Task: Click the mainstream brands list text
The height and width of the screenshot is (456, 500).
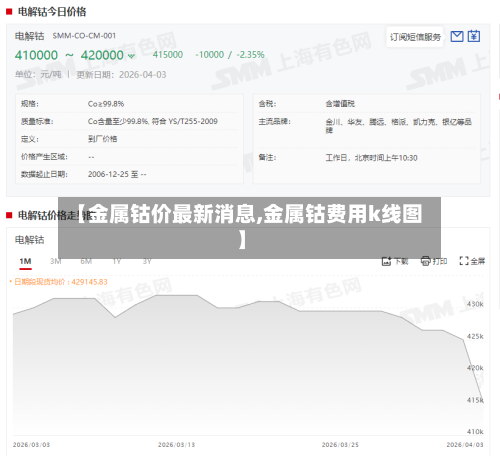Action: tap(399, 126)
